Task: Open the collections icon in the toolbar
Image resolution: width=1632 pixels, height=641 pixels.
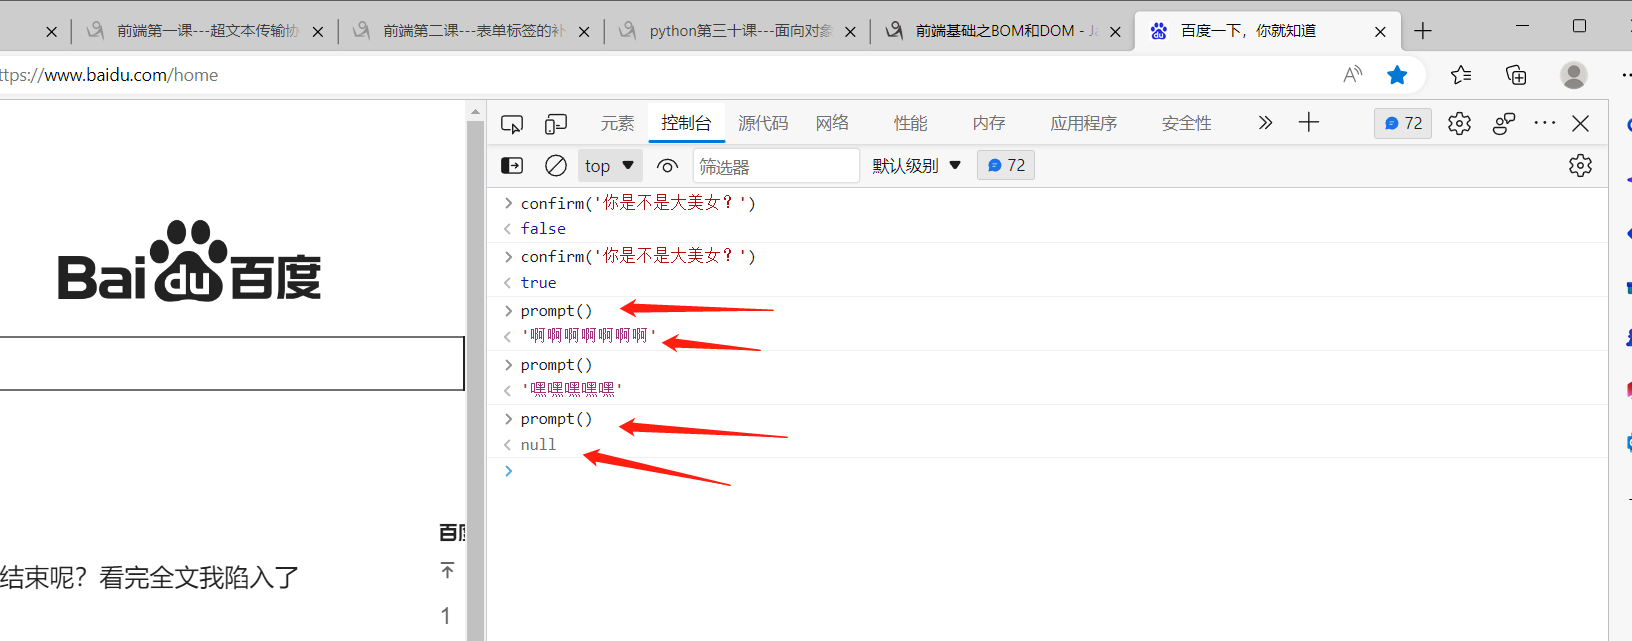Action: click(1516, 75)
